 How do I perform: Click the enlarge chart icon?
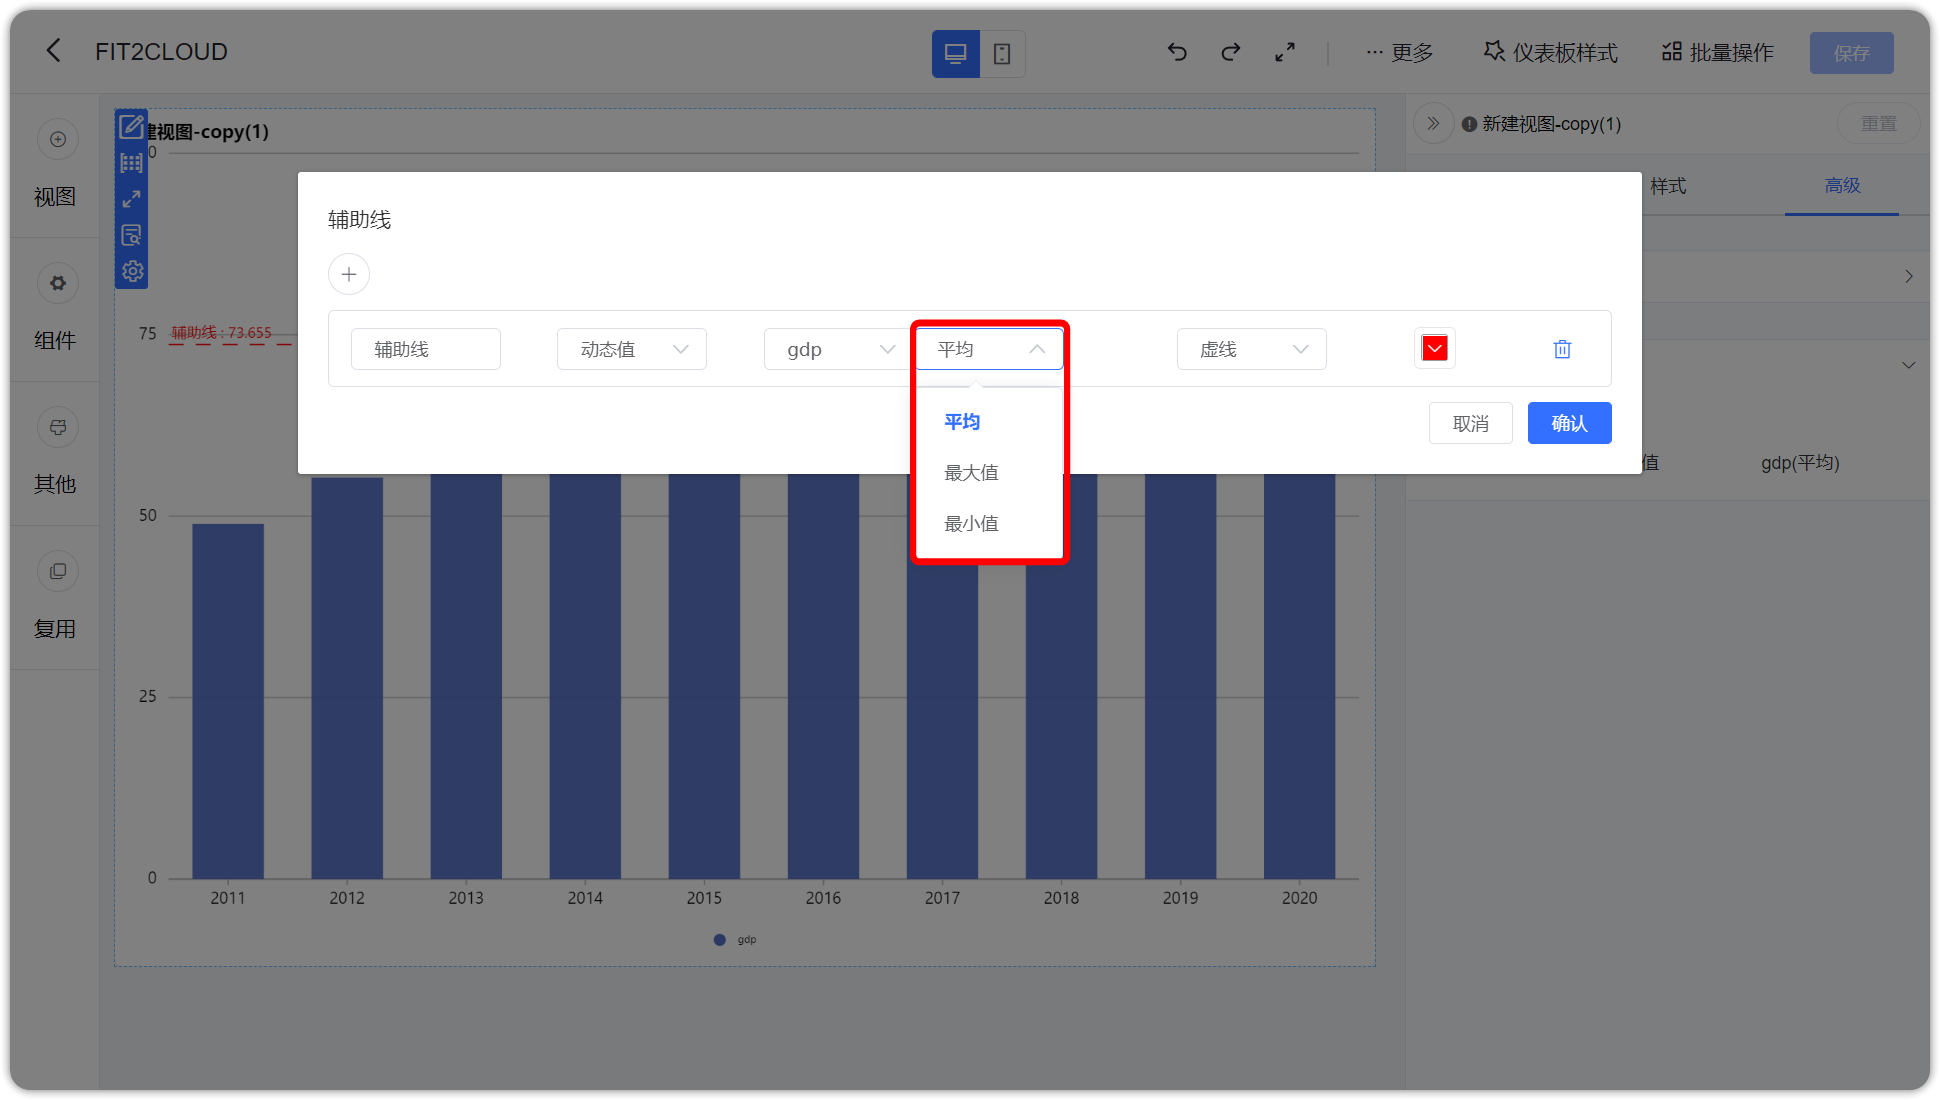coord(131,199)
